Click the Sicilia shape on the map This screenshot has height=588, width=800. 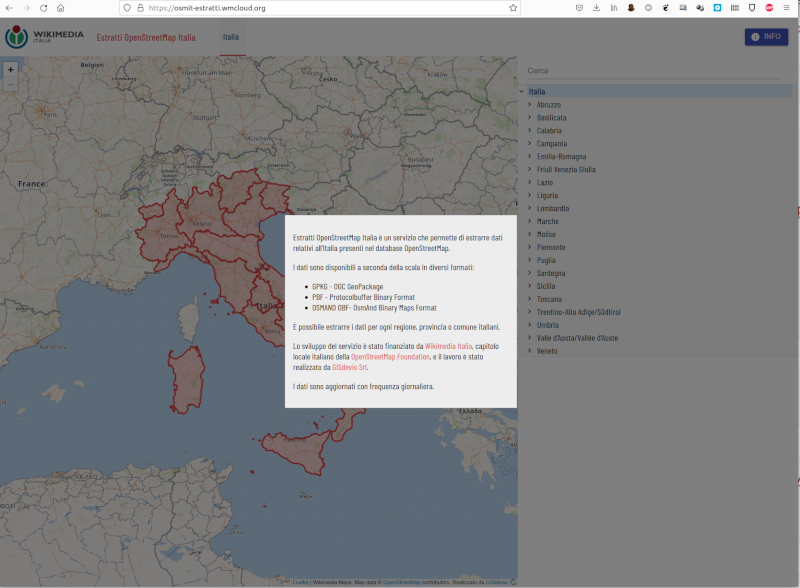point(298,450)
